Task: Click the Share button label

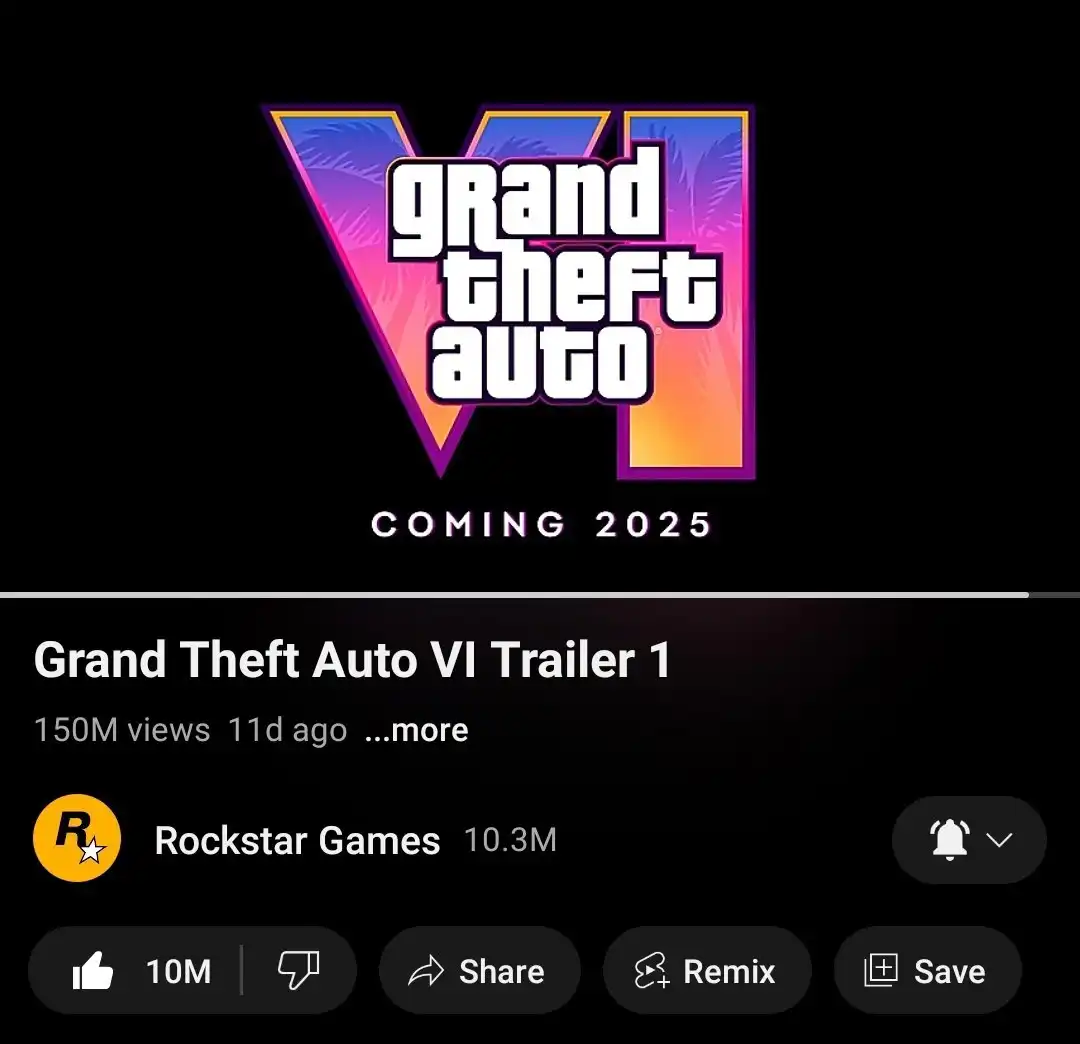Action: [x=501, y=971]
